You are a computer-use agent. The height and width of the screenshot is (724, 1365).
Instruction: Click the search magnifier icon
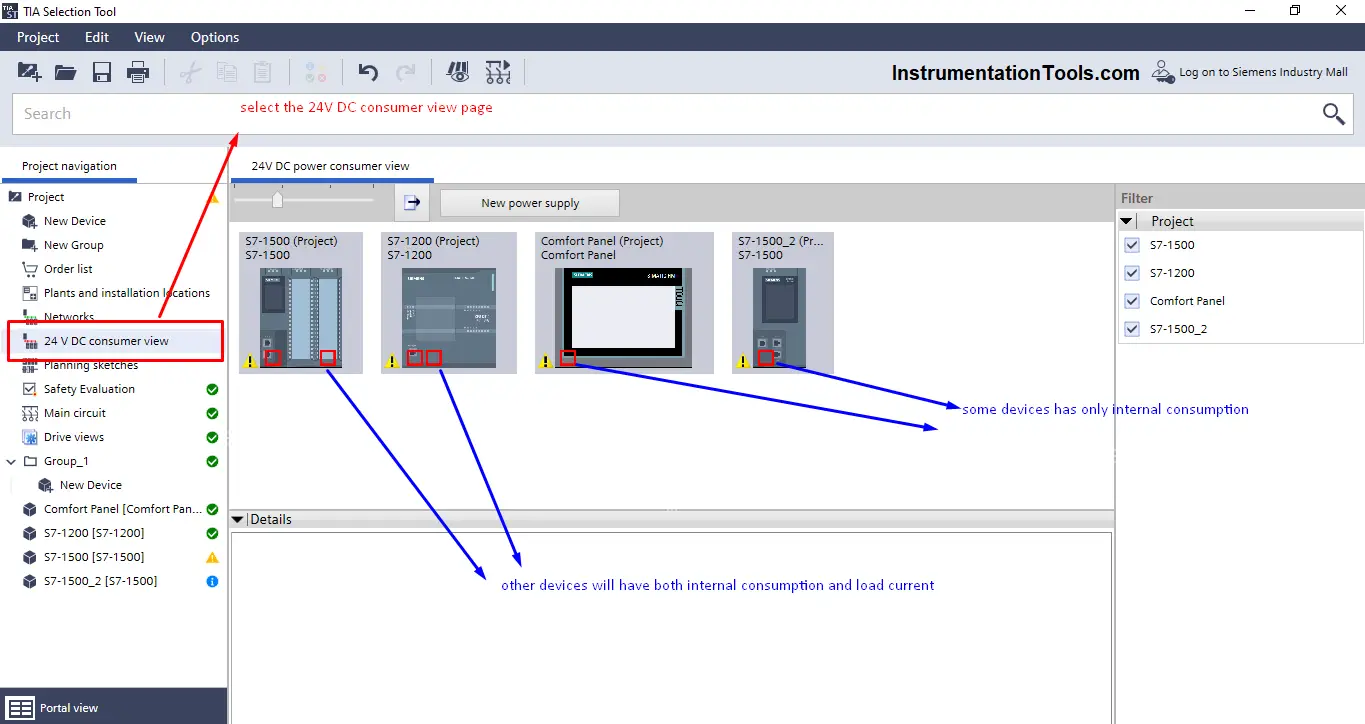click(1334, 114)
